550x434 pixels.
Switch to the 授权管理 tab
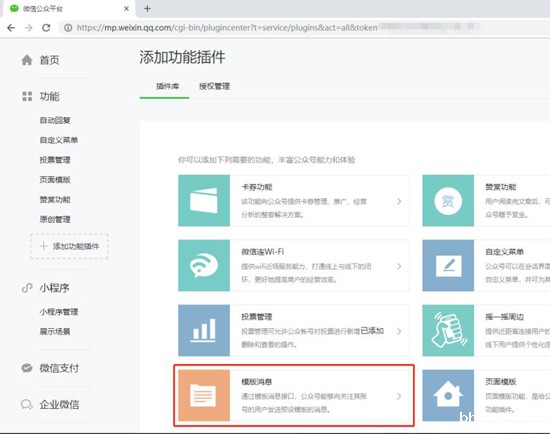[214, 86]
